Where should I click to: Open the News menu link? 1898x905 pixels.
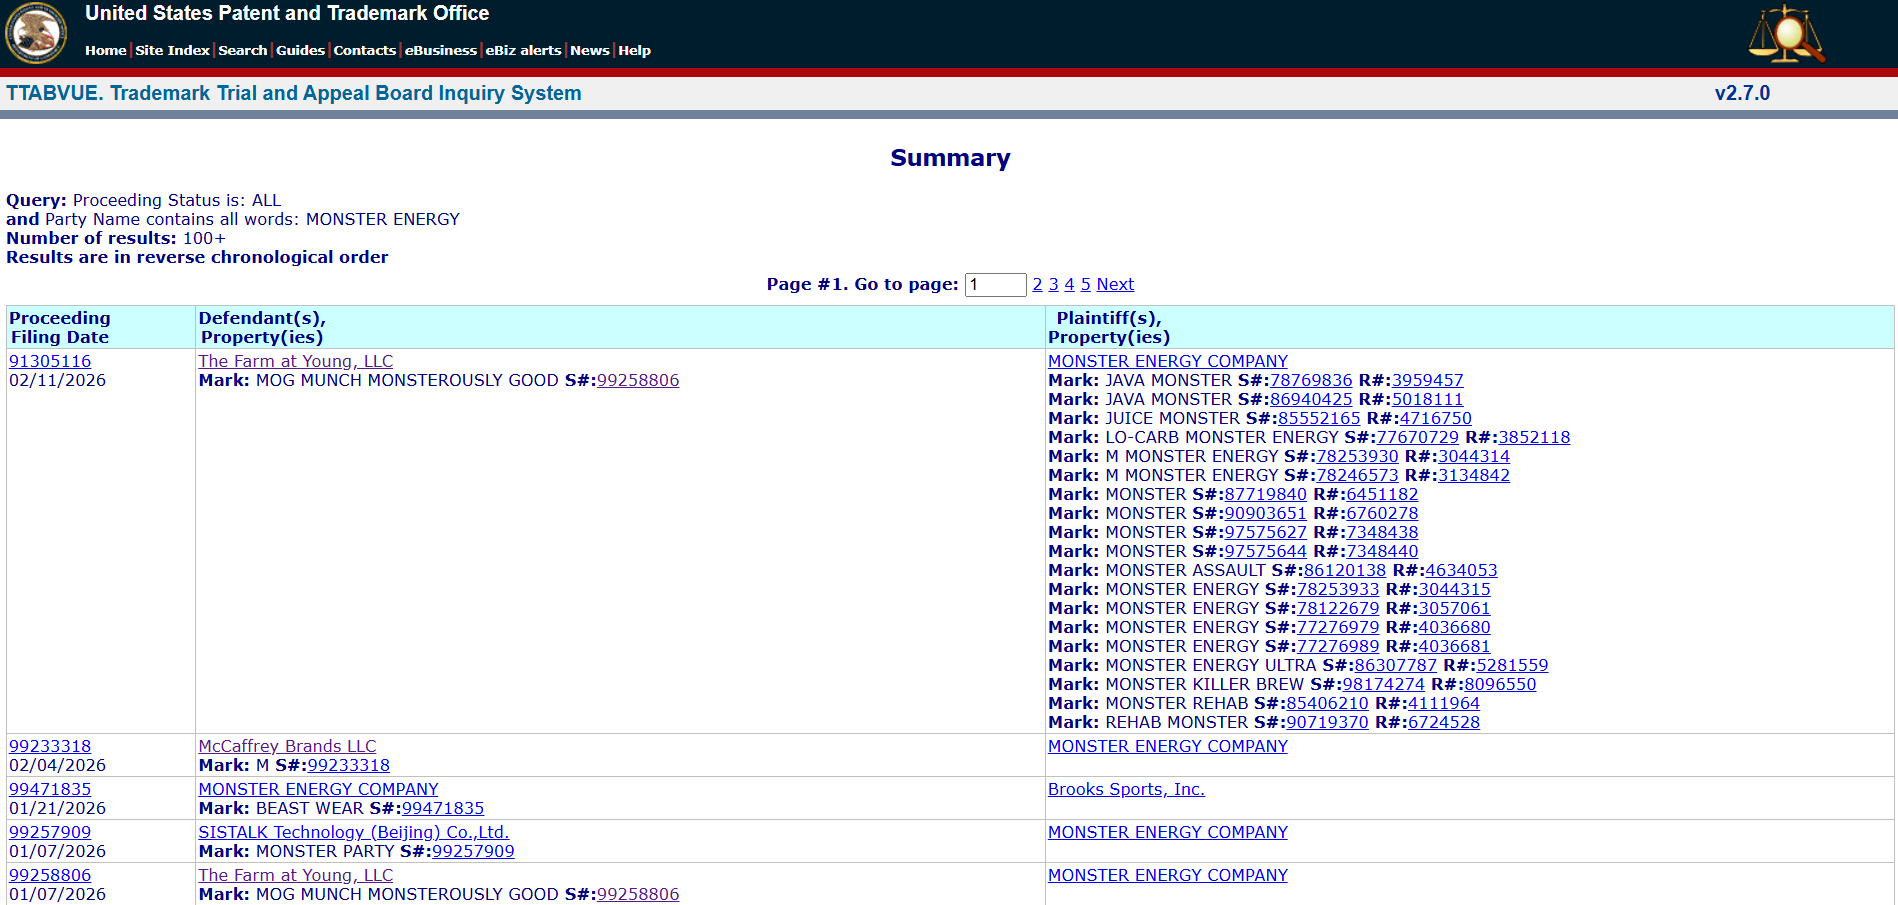589,50
